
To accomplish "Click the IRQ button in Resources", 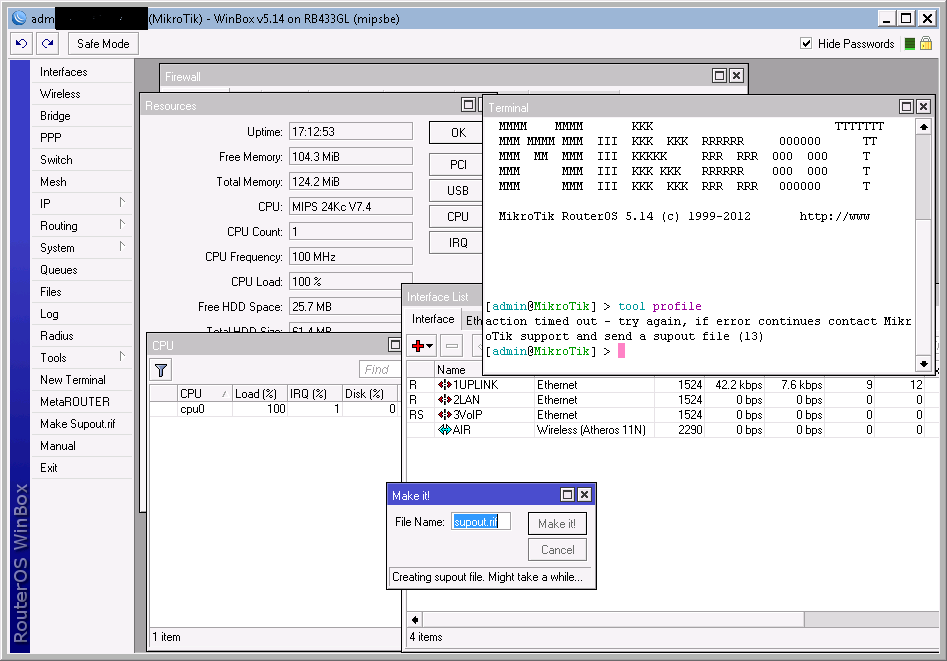I will point(457,242).
